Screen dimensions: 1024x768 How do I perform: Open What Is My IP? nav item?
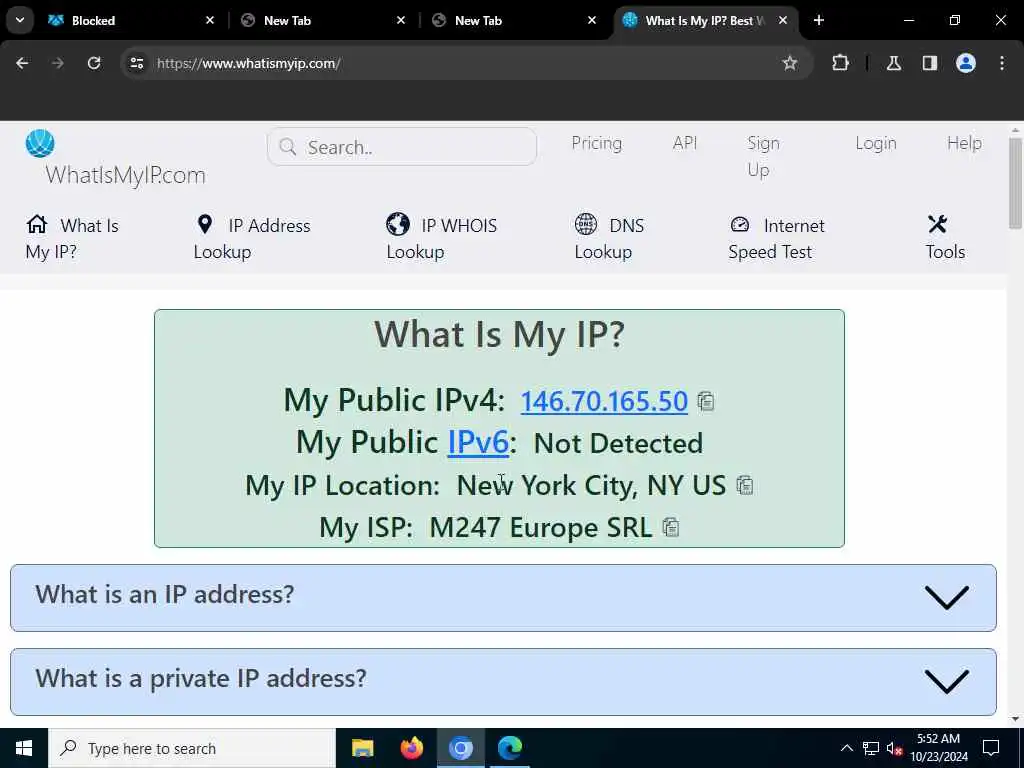pos(72,238)
